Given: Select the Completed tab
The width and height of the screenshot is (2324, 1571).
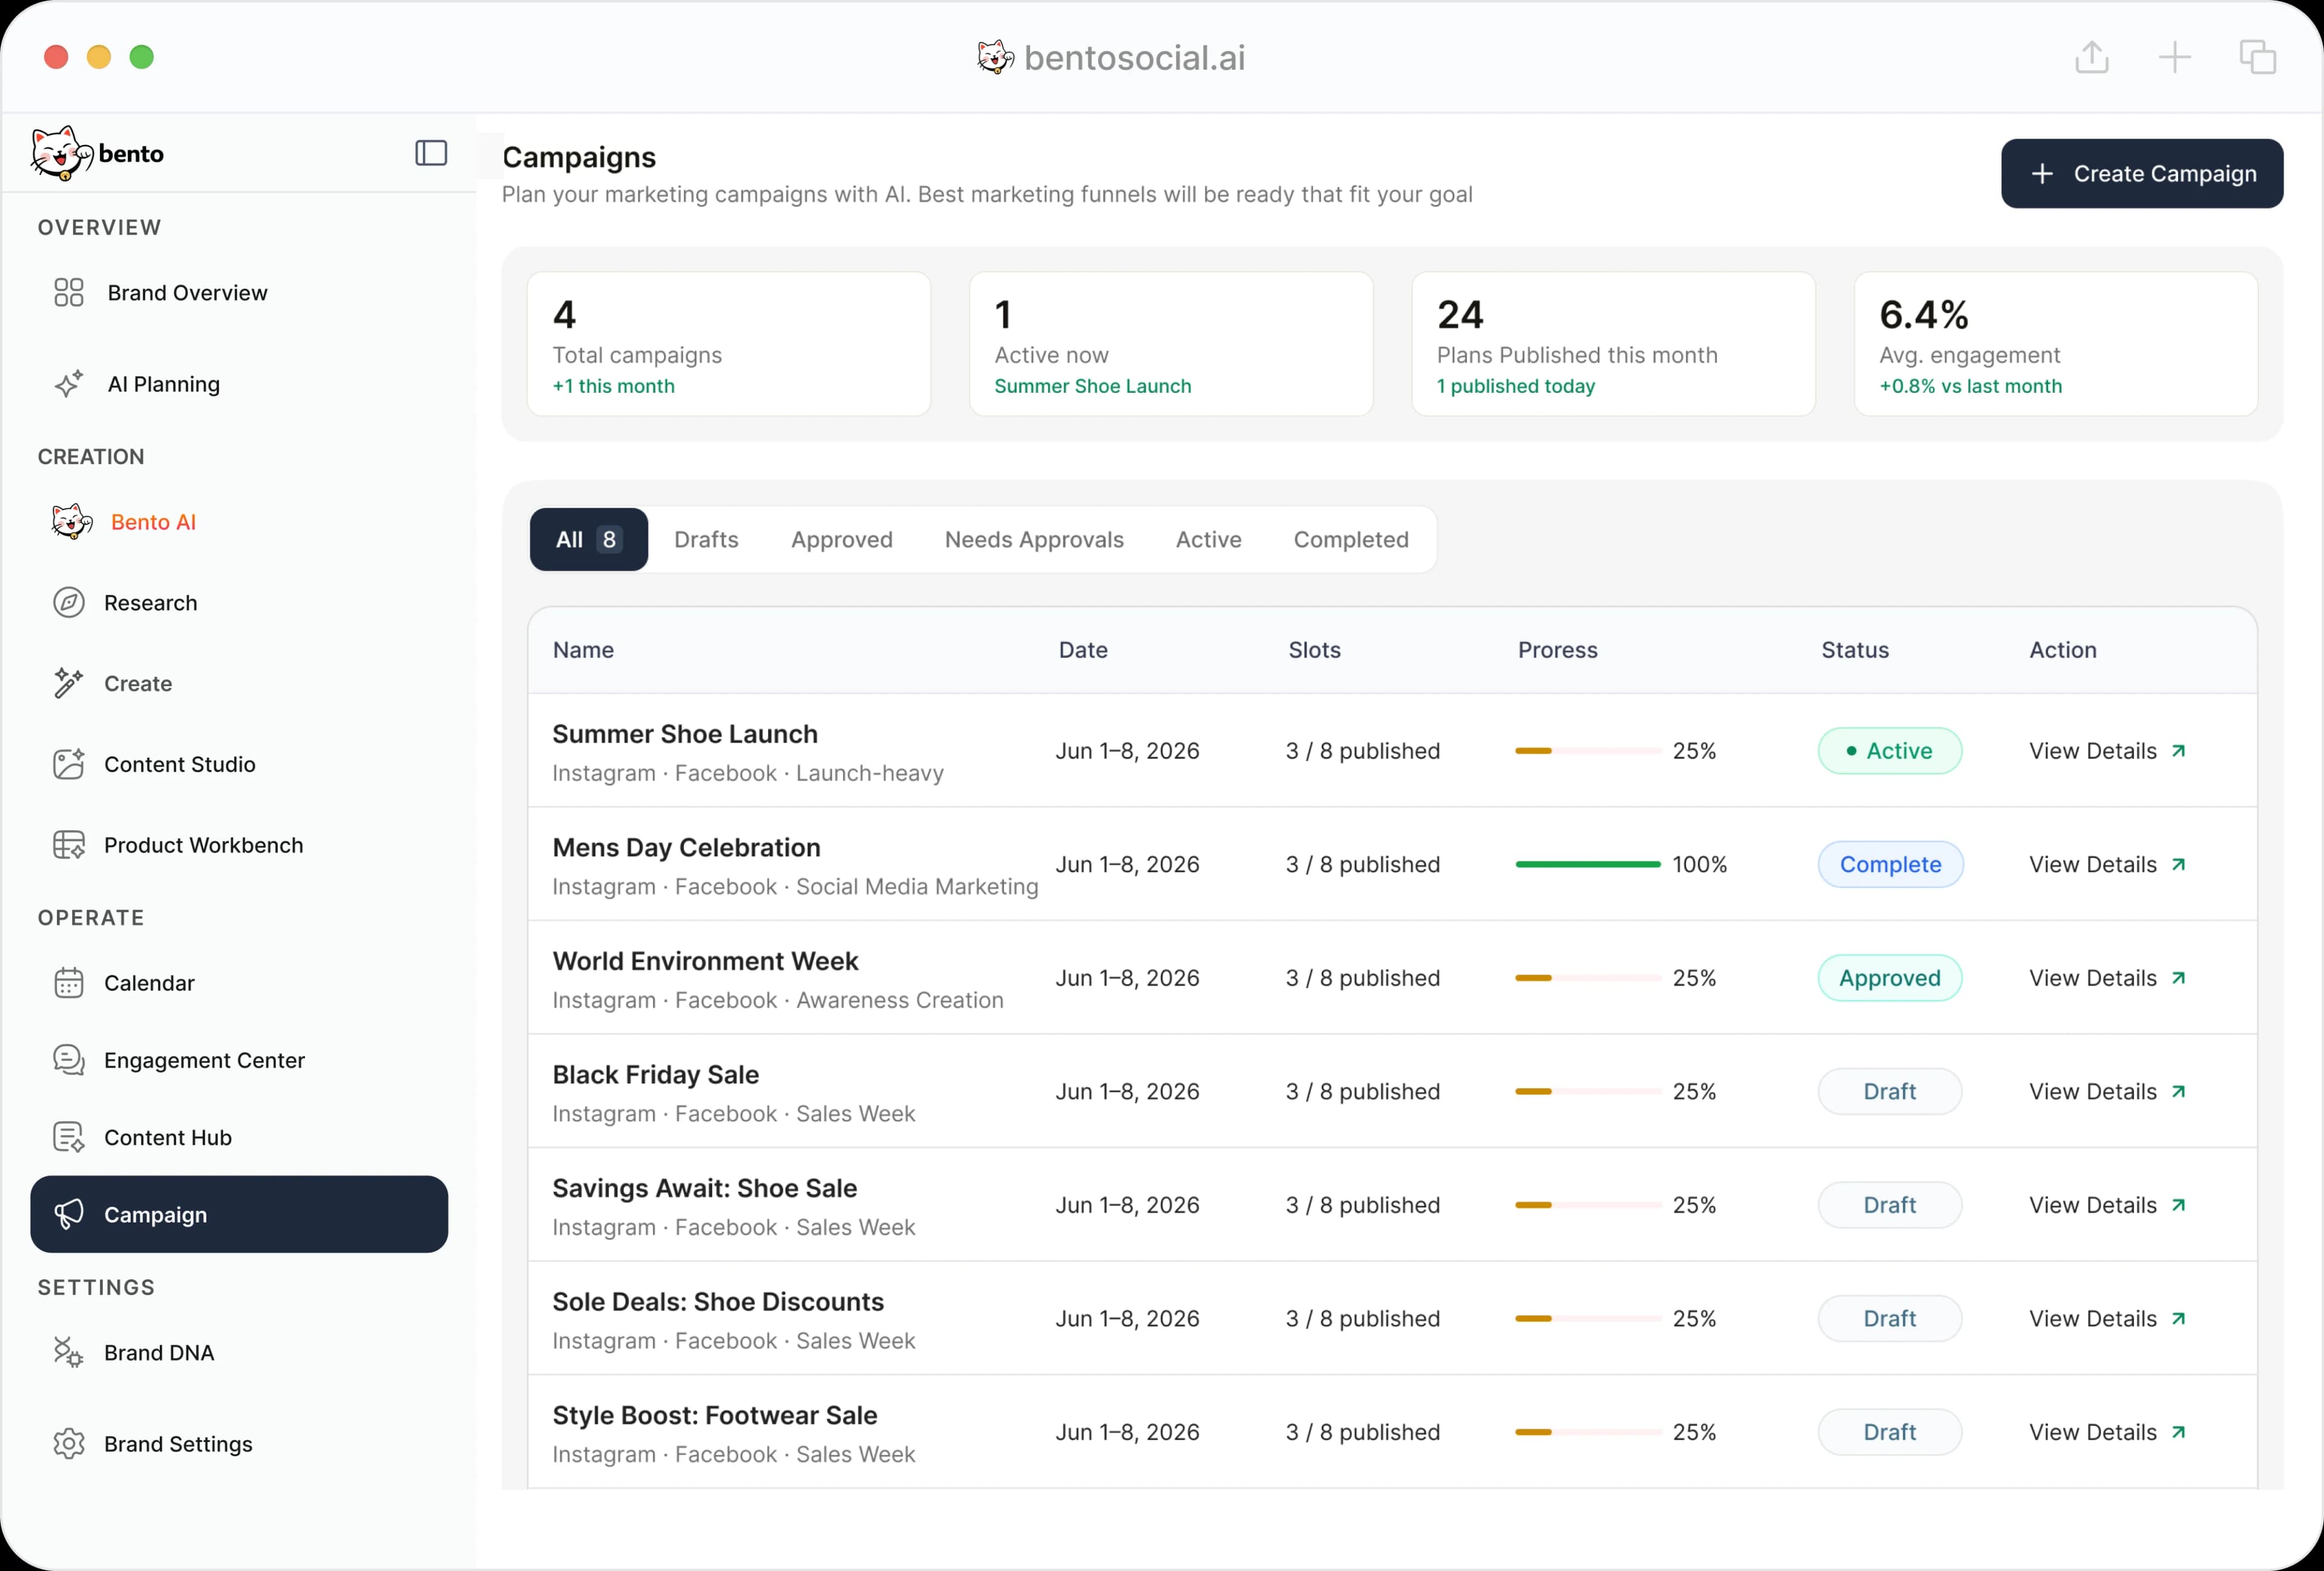Looking at the screenshot, I should 1351,540.
